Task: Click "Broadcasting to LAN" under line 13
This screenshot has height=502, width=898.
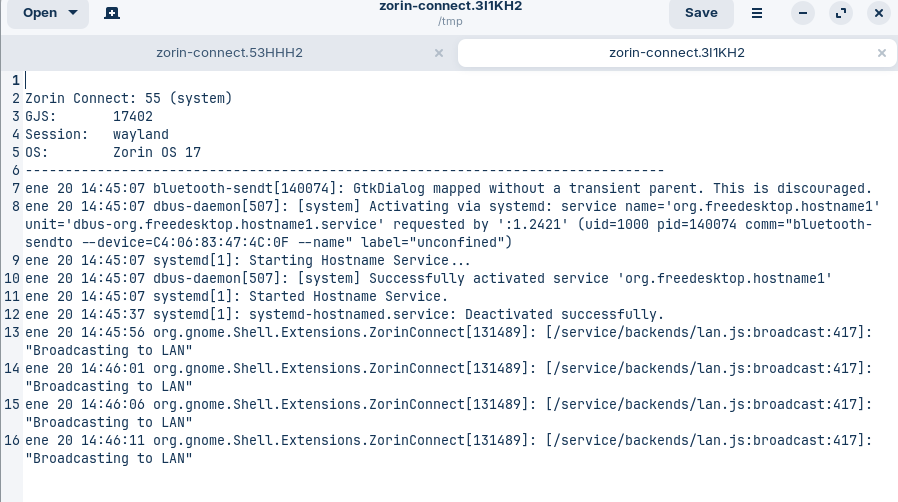Action: click(x=109, y=350)
